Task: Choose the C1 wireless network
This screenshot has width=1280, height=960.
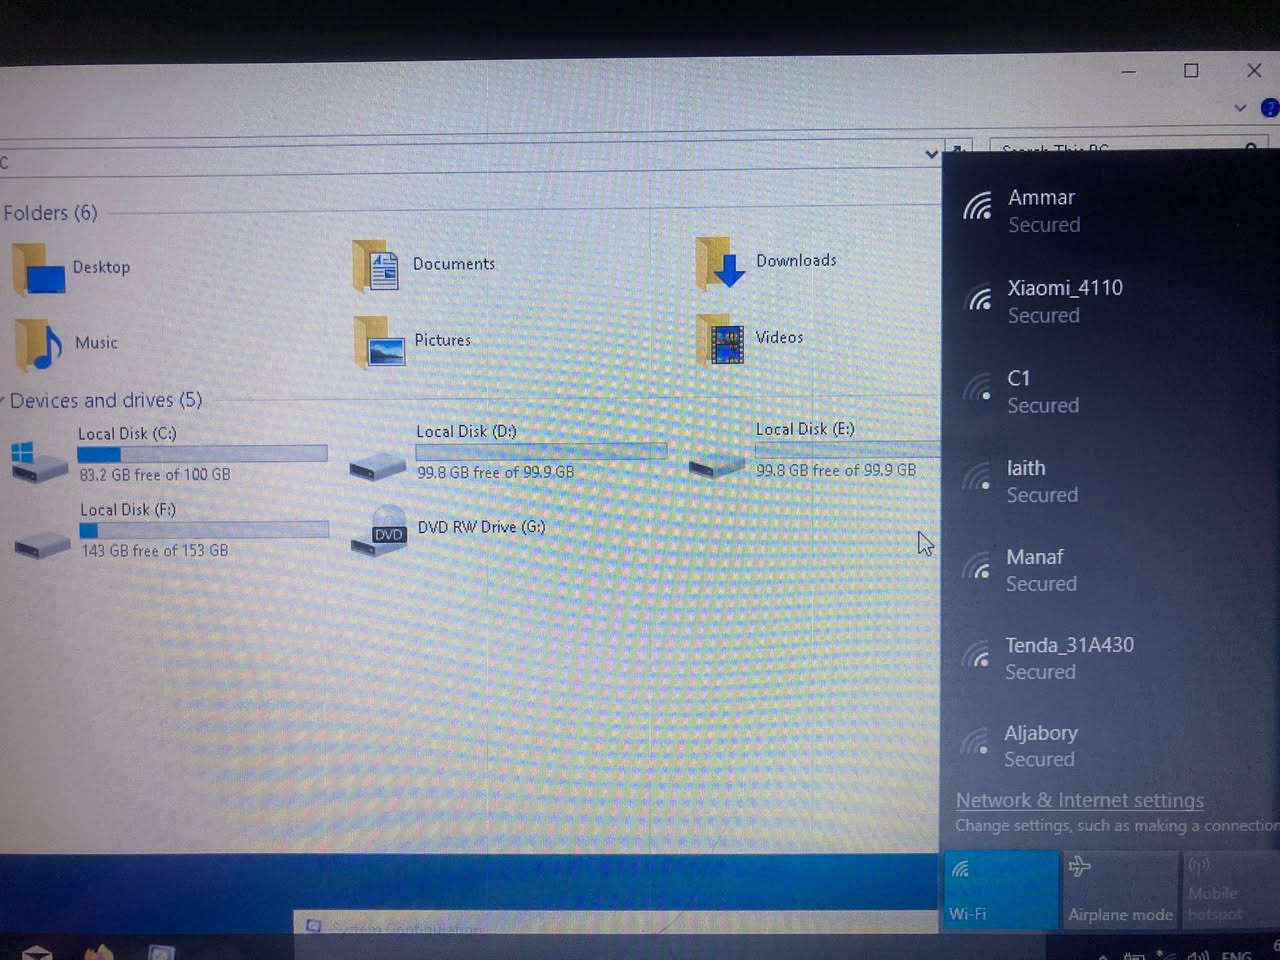Action: tap(1110, 391)
